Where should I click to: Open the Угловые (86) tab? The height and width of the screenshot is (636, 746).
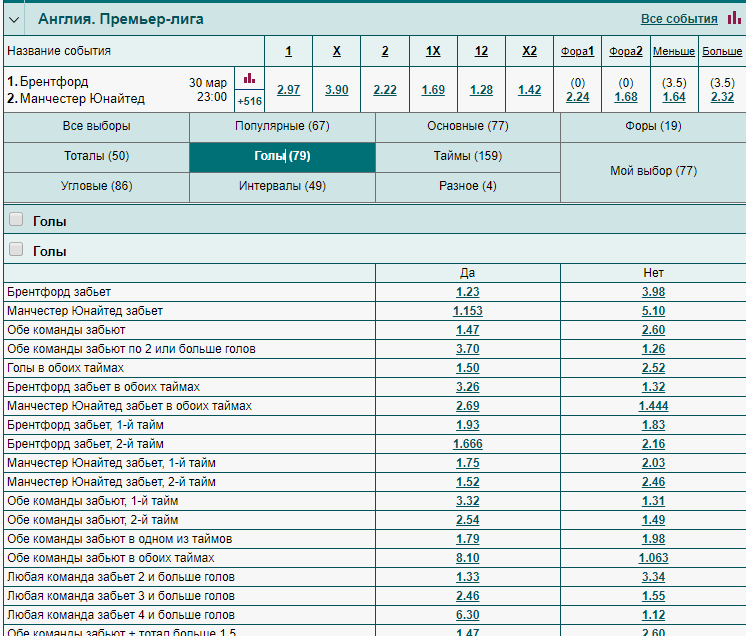[x=97, y=186]
